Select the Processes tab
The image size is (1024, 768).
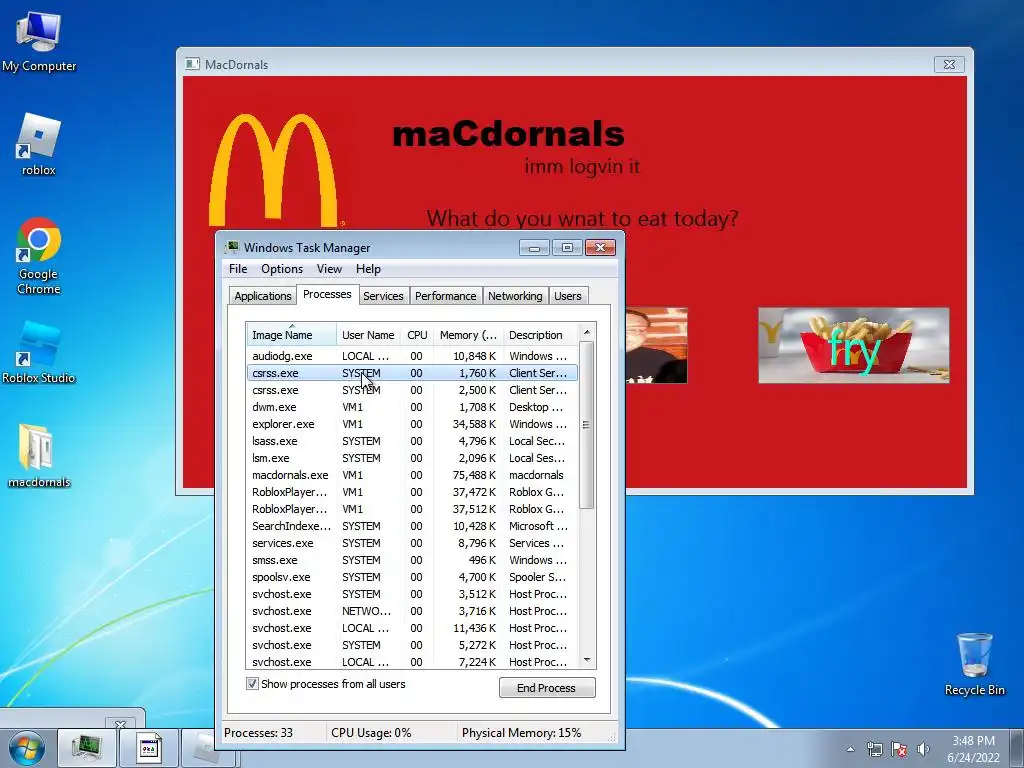327,295
